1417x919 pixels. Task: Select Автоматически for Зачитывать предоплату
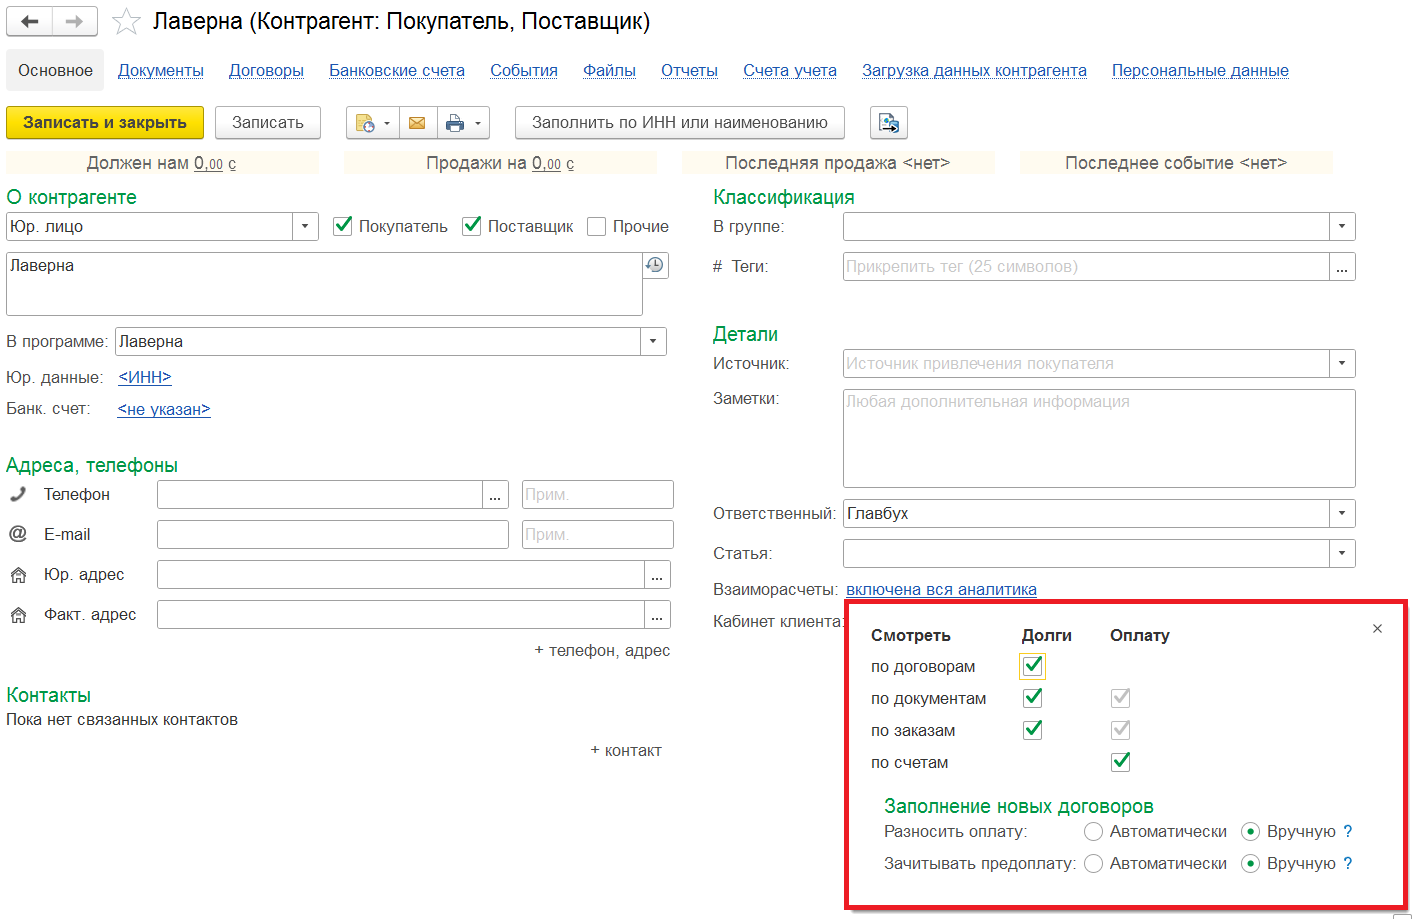[1094, 864]
